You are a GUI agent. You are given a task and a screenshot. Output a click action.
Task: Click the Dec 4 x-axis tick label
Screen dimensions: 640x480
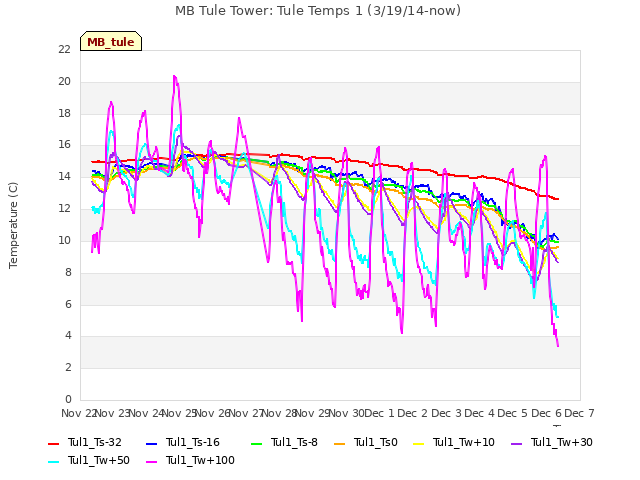pos(480,413)
